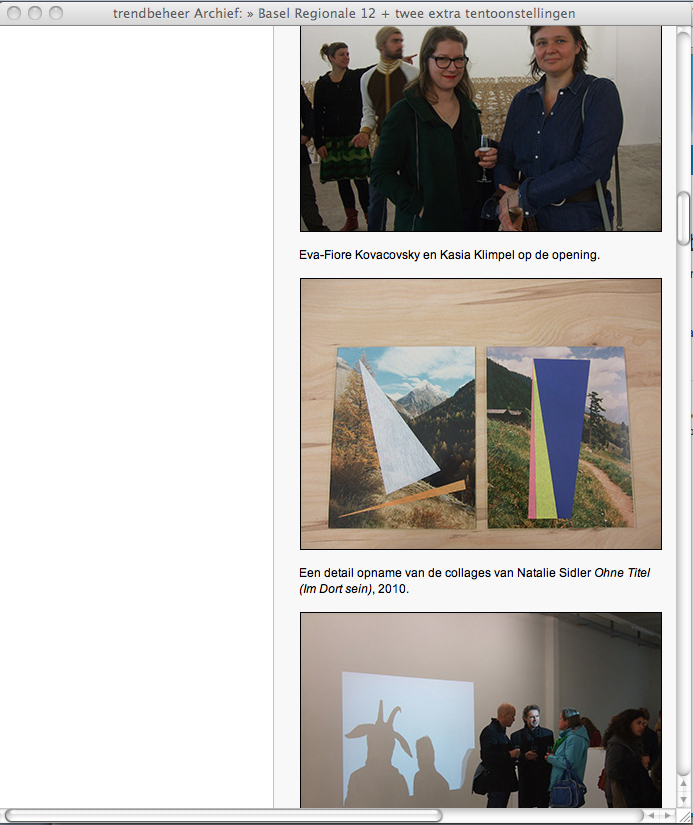Click the vertical scrollbar thumb
The height and width of the screenshot is (825, 693).
click(x=683, y=218)
